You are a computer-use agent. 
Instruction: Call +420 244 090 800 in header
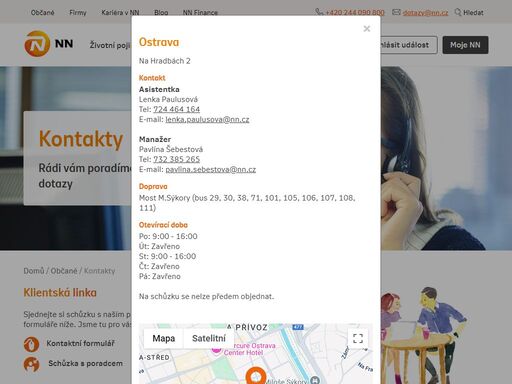[355, 13]
